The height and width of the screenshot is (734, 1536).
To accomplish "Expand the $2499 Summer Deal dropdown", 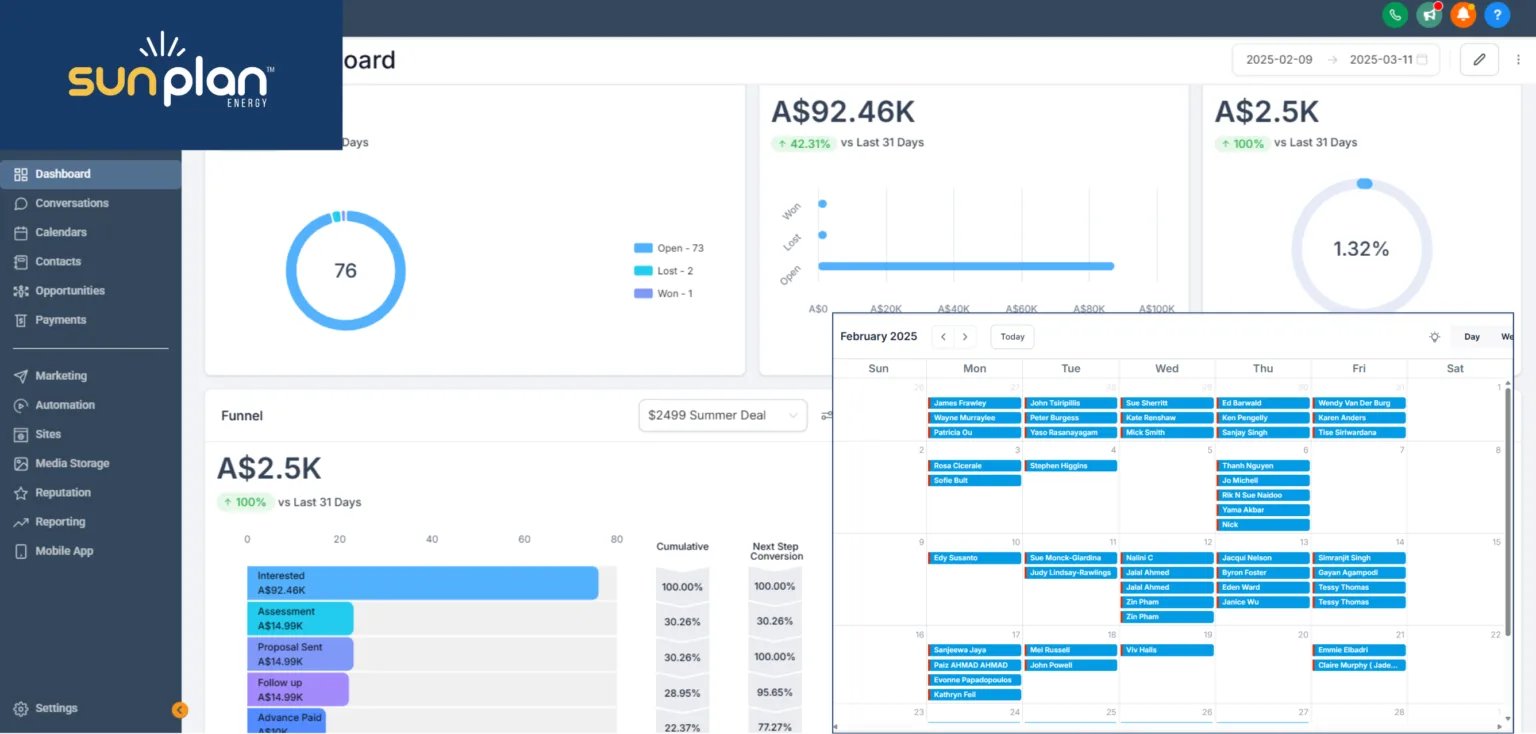I will [722, 415].
